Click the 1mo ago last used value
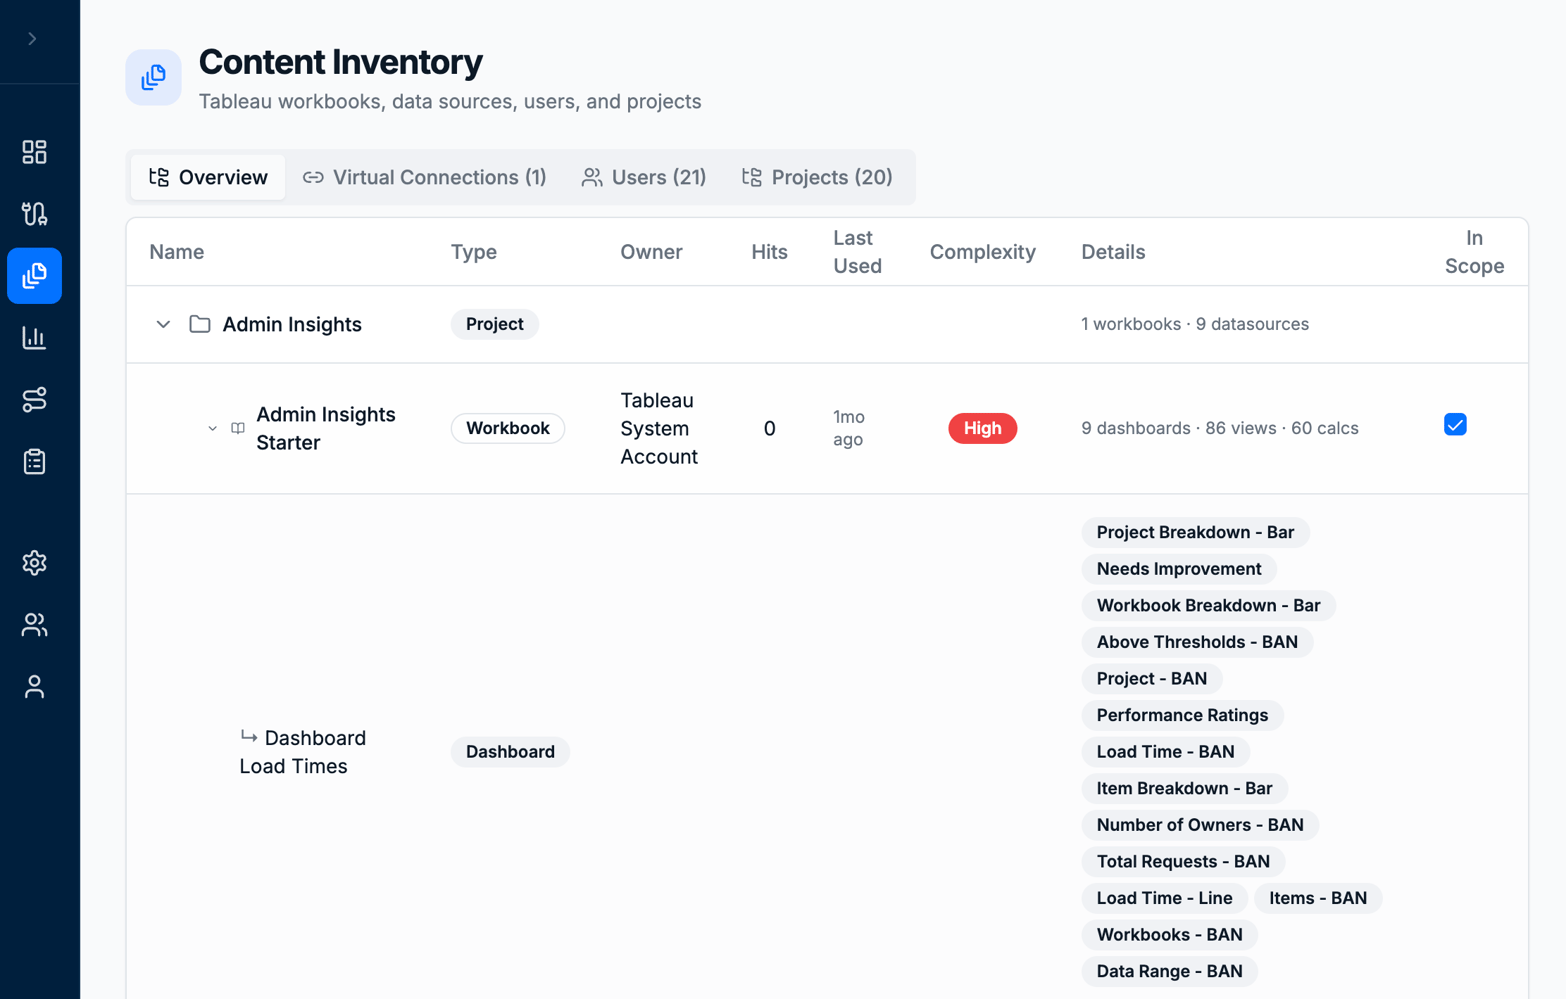Viewport: 1566px width, 999px height. (849, 428)
